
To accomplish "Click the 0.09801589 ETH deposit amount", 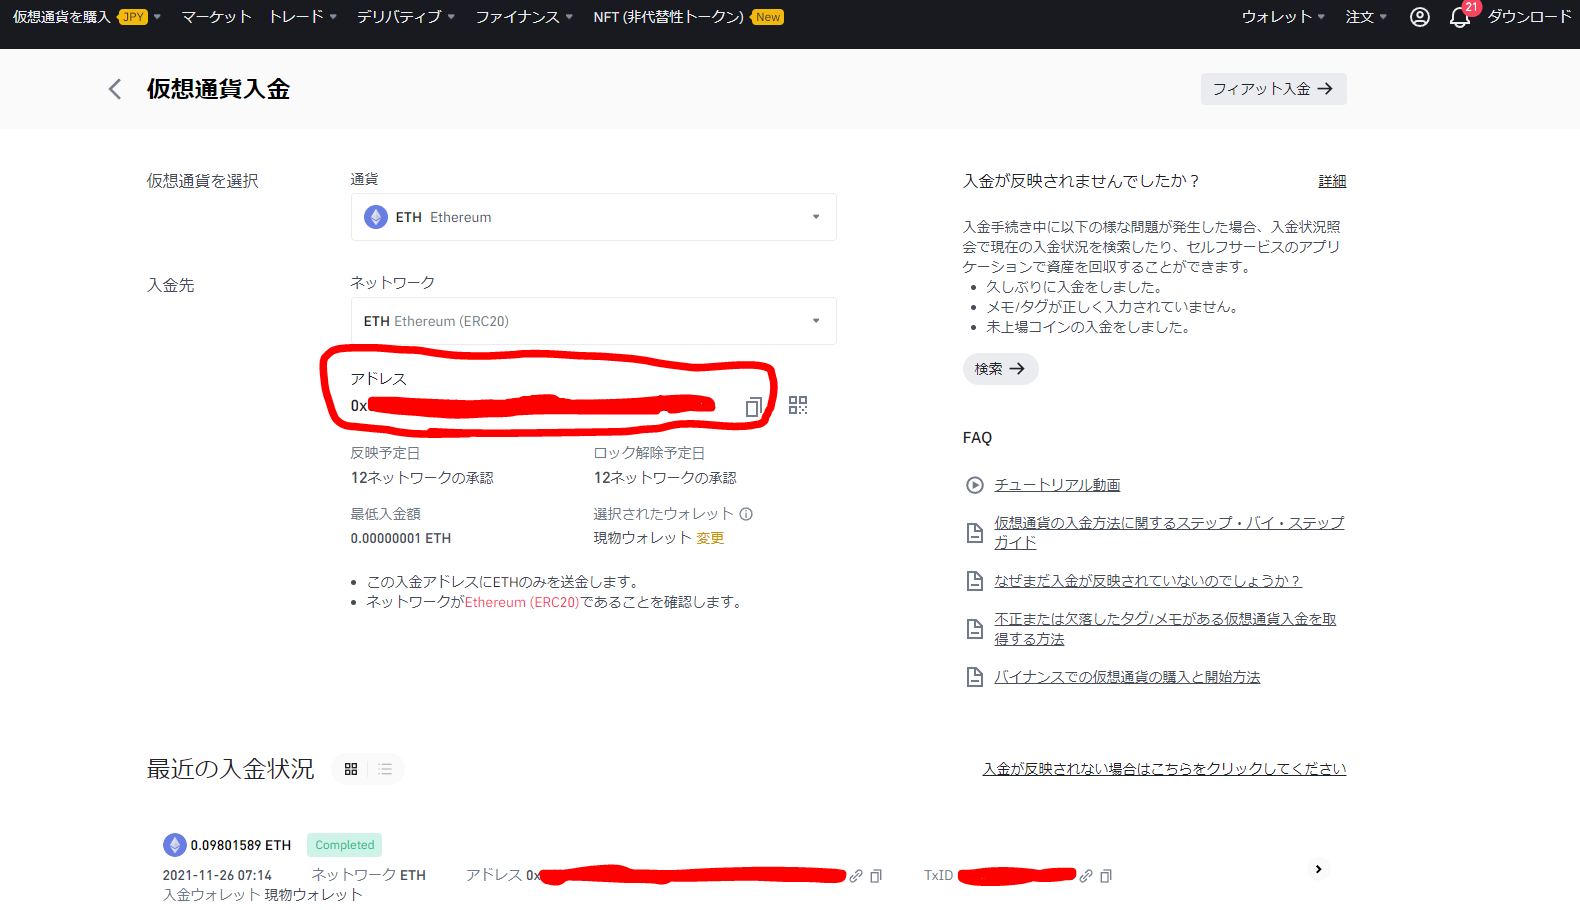I will pos(241,845).
